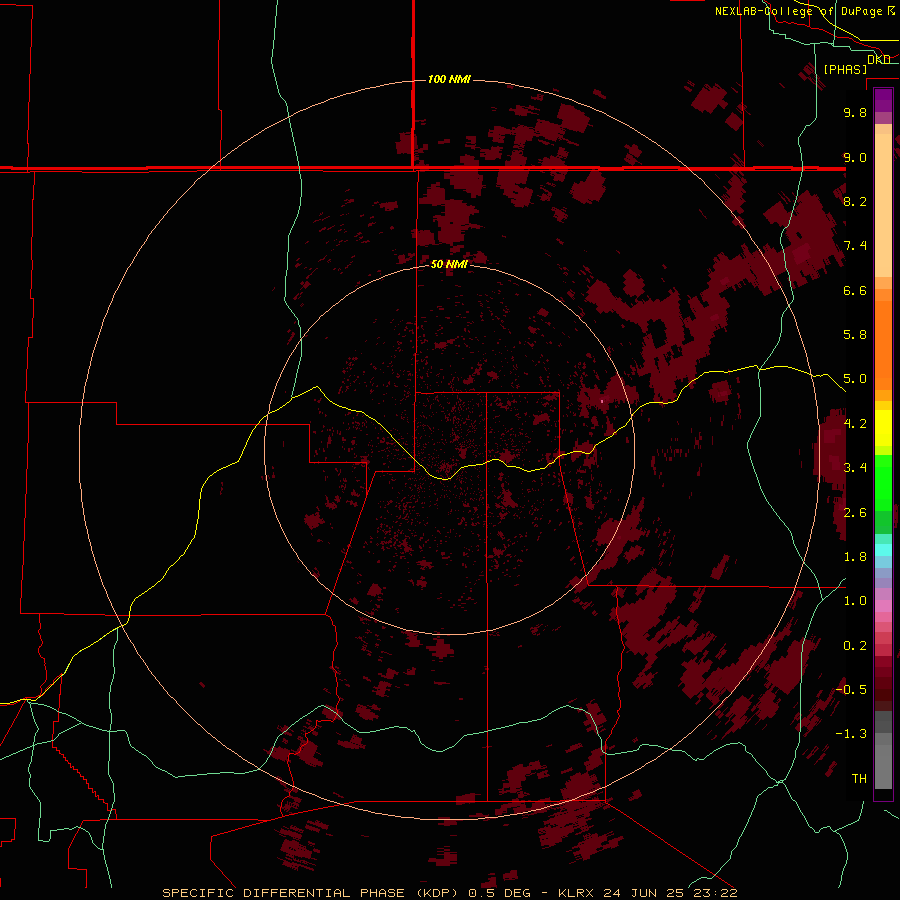Select the 3.4 legend value
This screenshot has width=900, height=900.
(855, 468)
